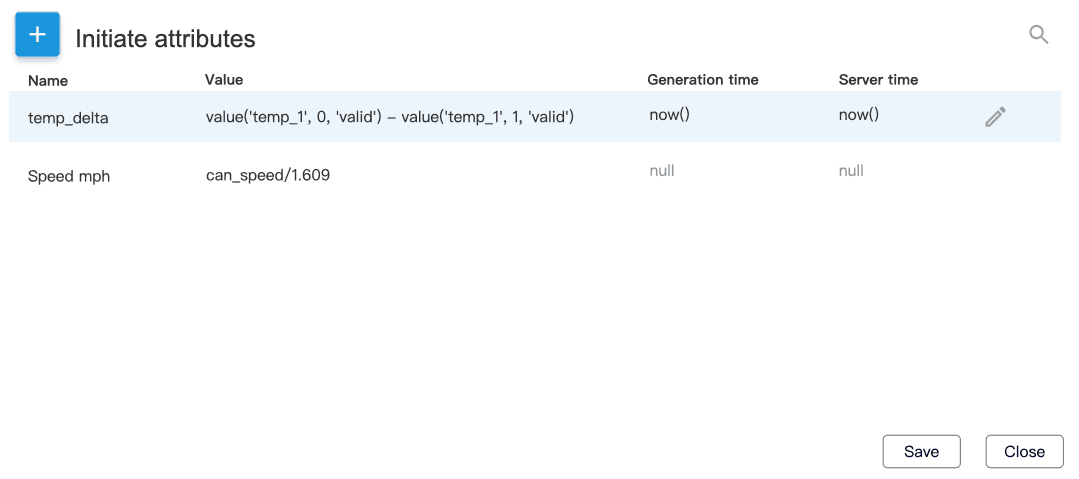Viewport: 1079px width, 479px height.
Task: Edit temp_delta with the pencil icon
Action: pos(995,117)
